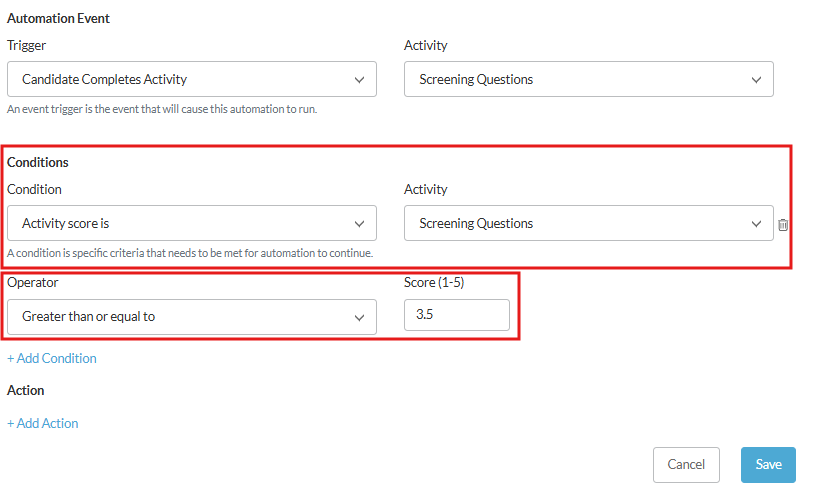
Task: Open Screening Questions dropdown under Automation Event
Action: [589, 79]
